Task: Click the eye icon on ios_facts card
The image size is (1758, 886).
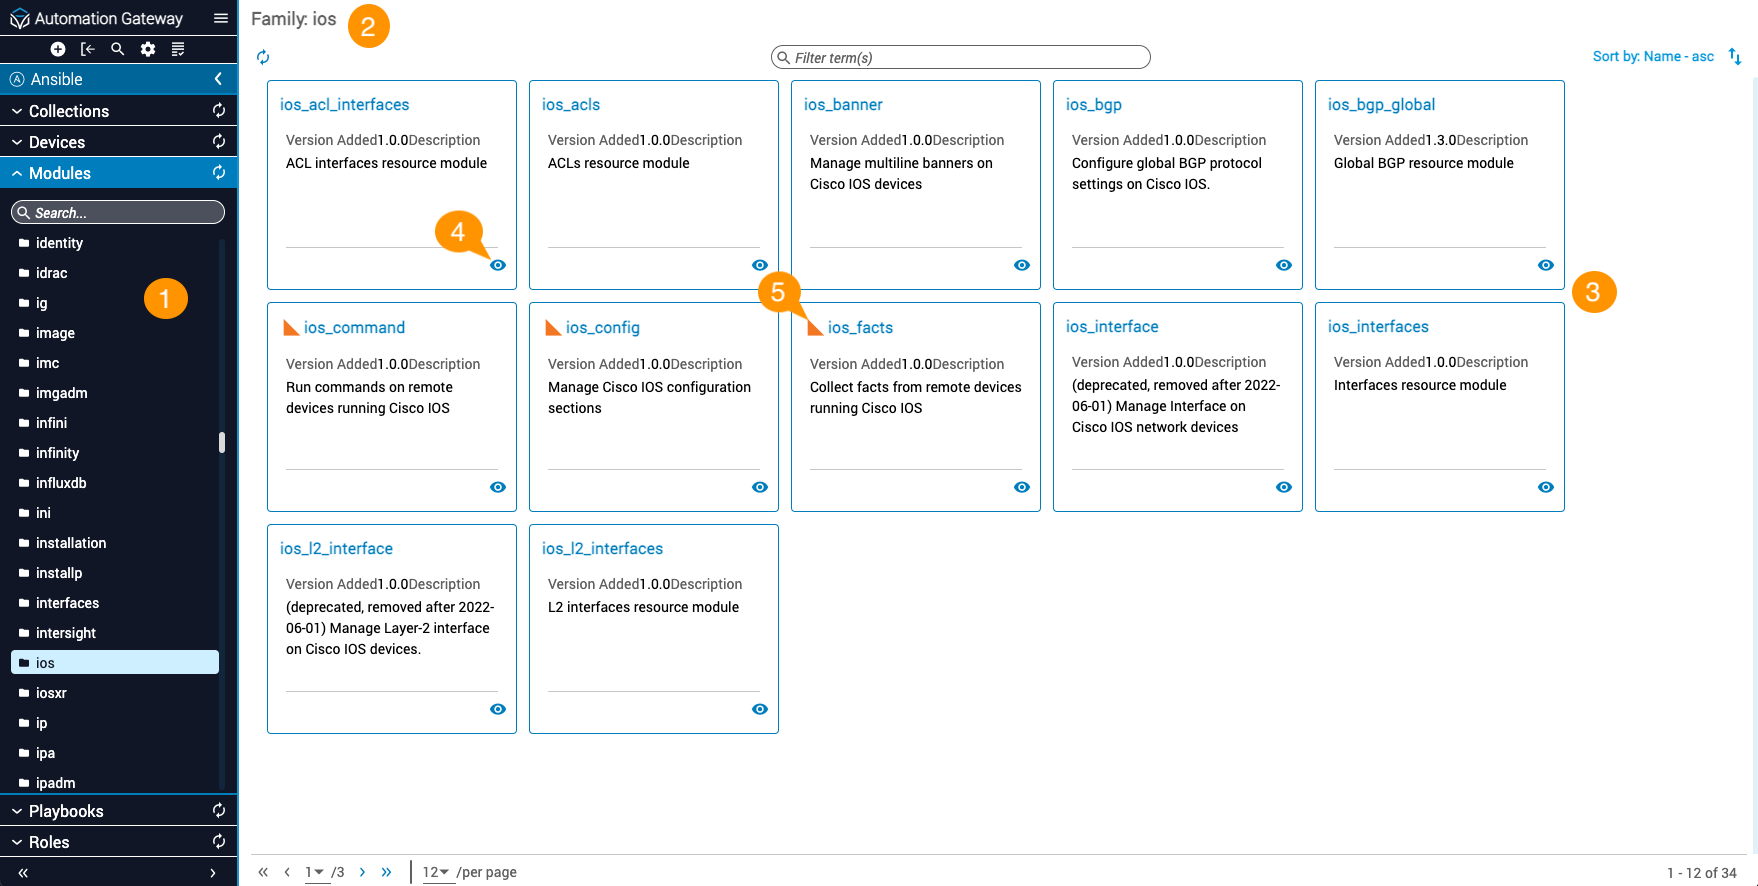Action: click(x=1022, y=487)
